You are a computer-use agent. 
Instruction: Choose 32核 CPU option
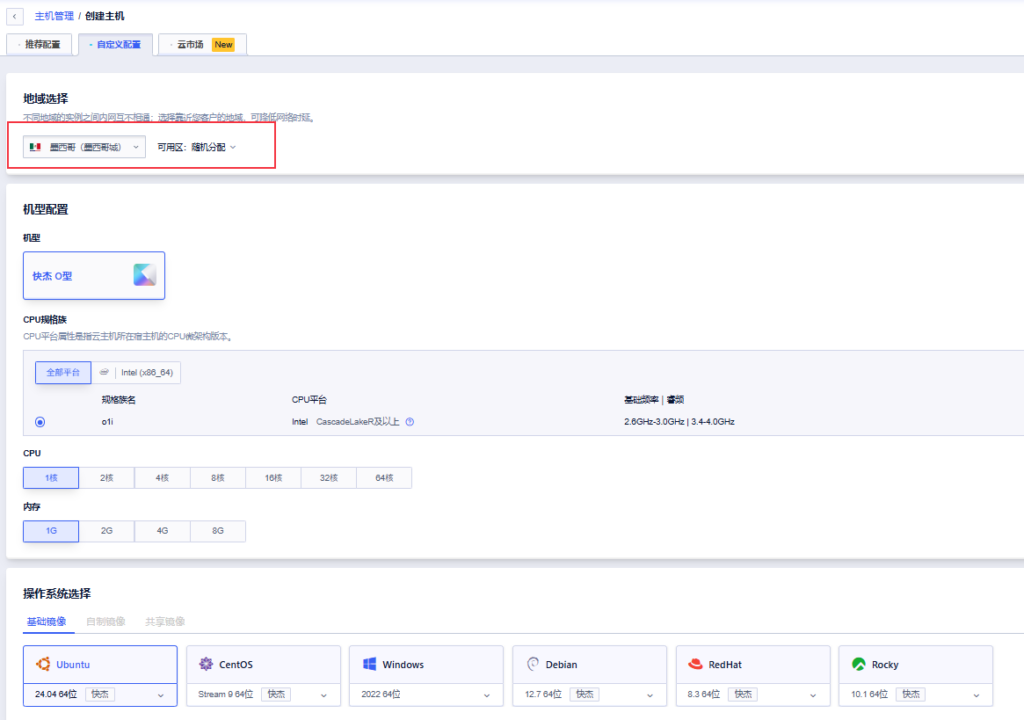tap(328, 478)
